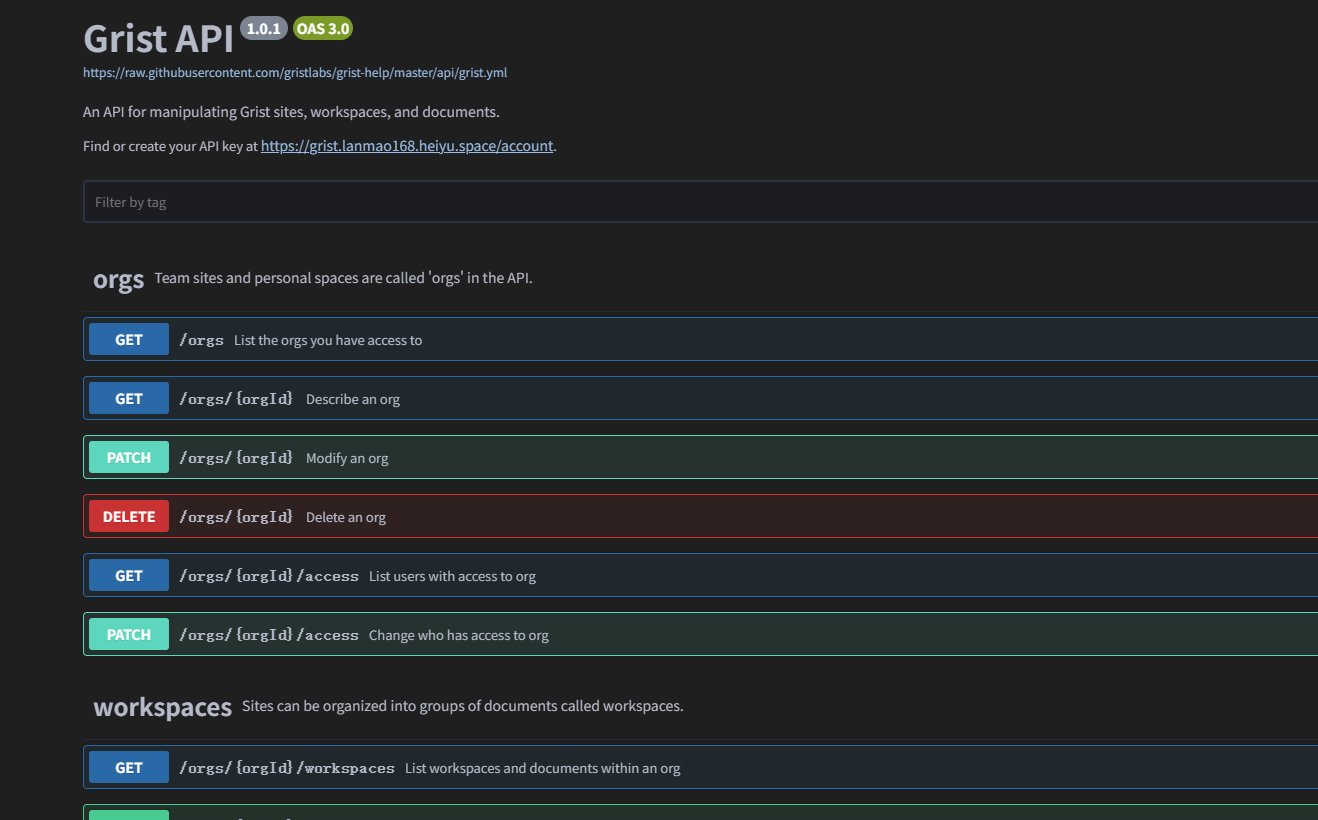Click the OAS 3.0 badge
Image resolution: width=1318 pixels, height=820 pixels.
click(323, 29)
